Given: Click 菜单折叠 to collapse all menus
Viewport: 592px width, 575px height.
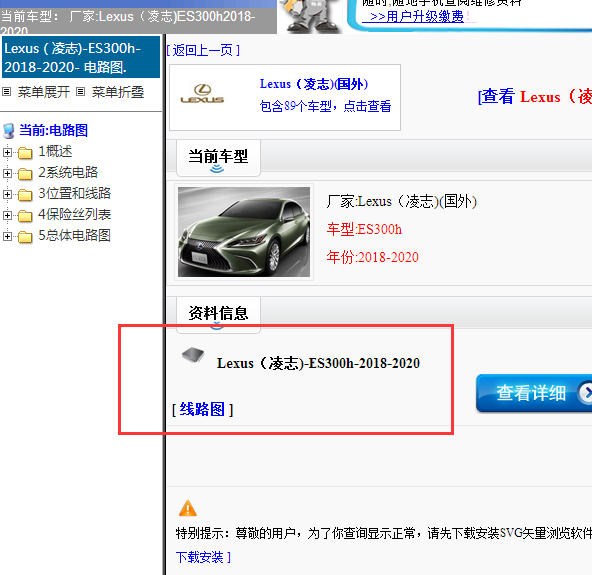Looking at the screenshot, I should tap(118, 92).
